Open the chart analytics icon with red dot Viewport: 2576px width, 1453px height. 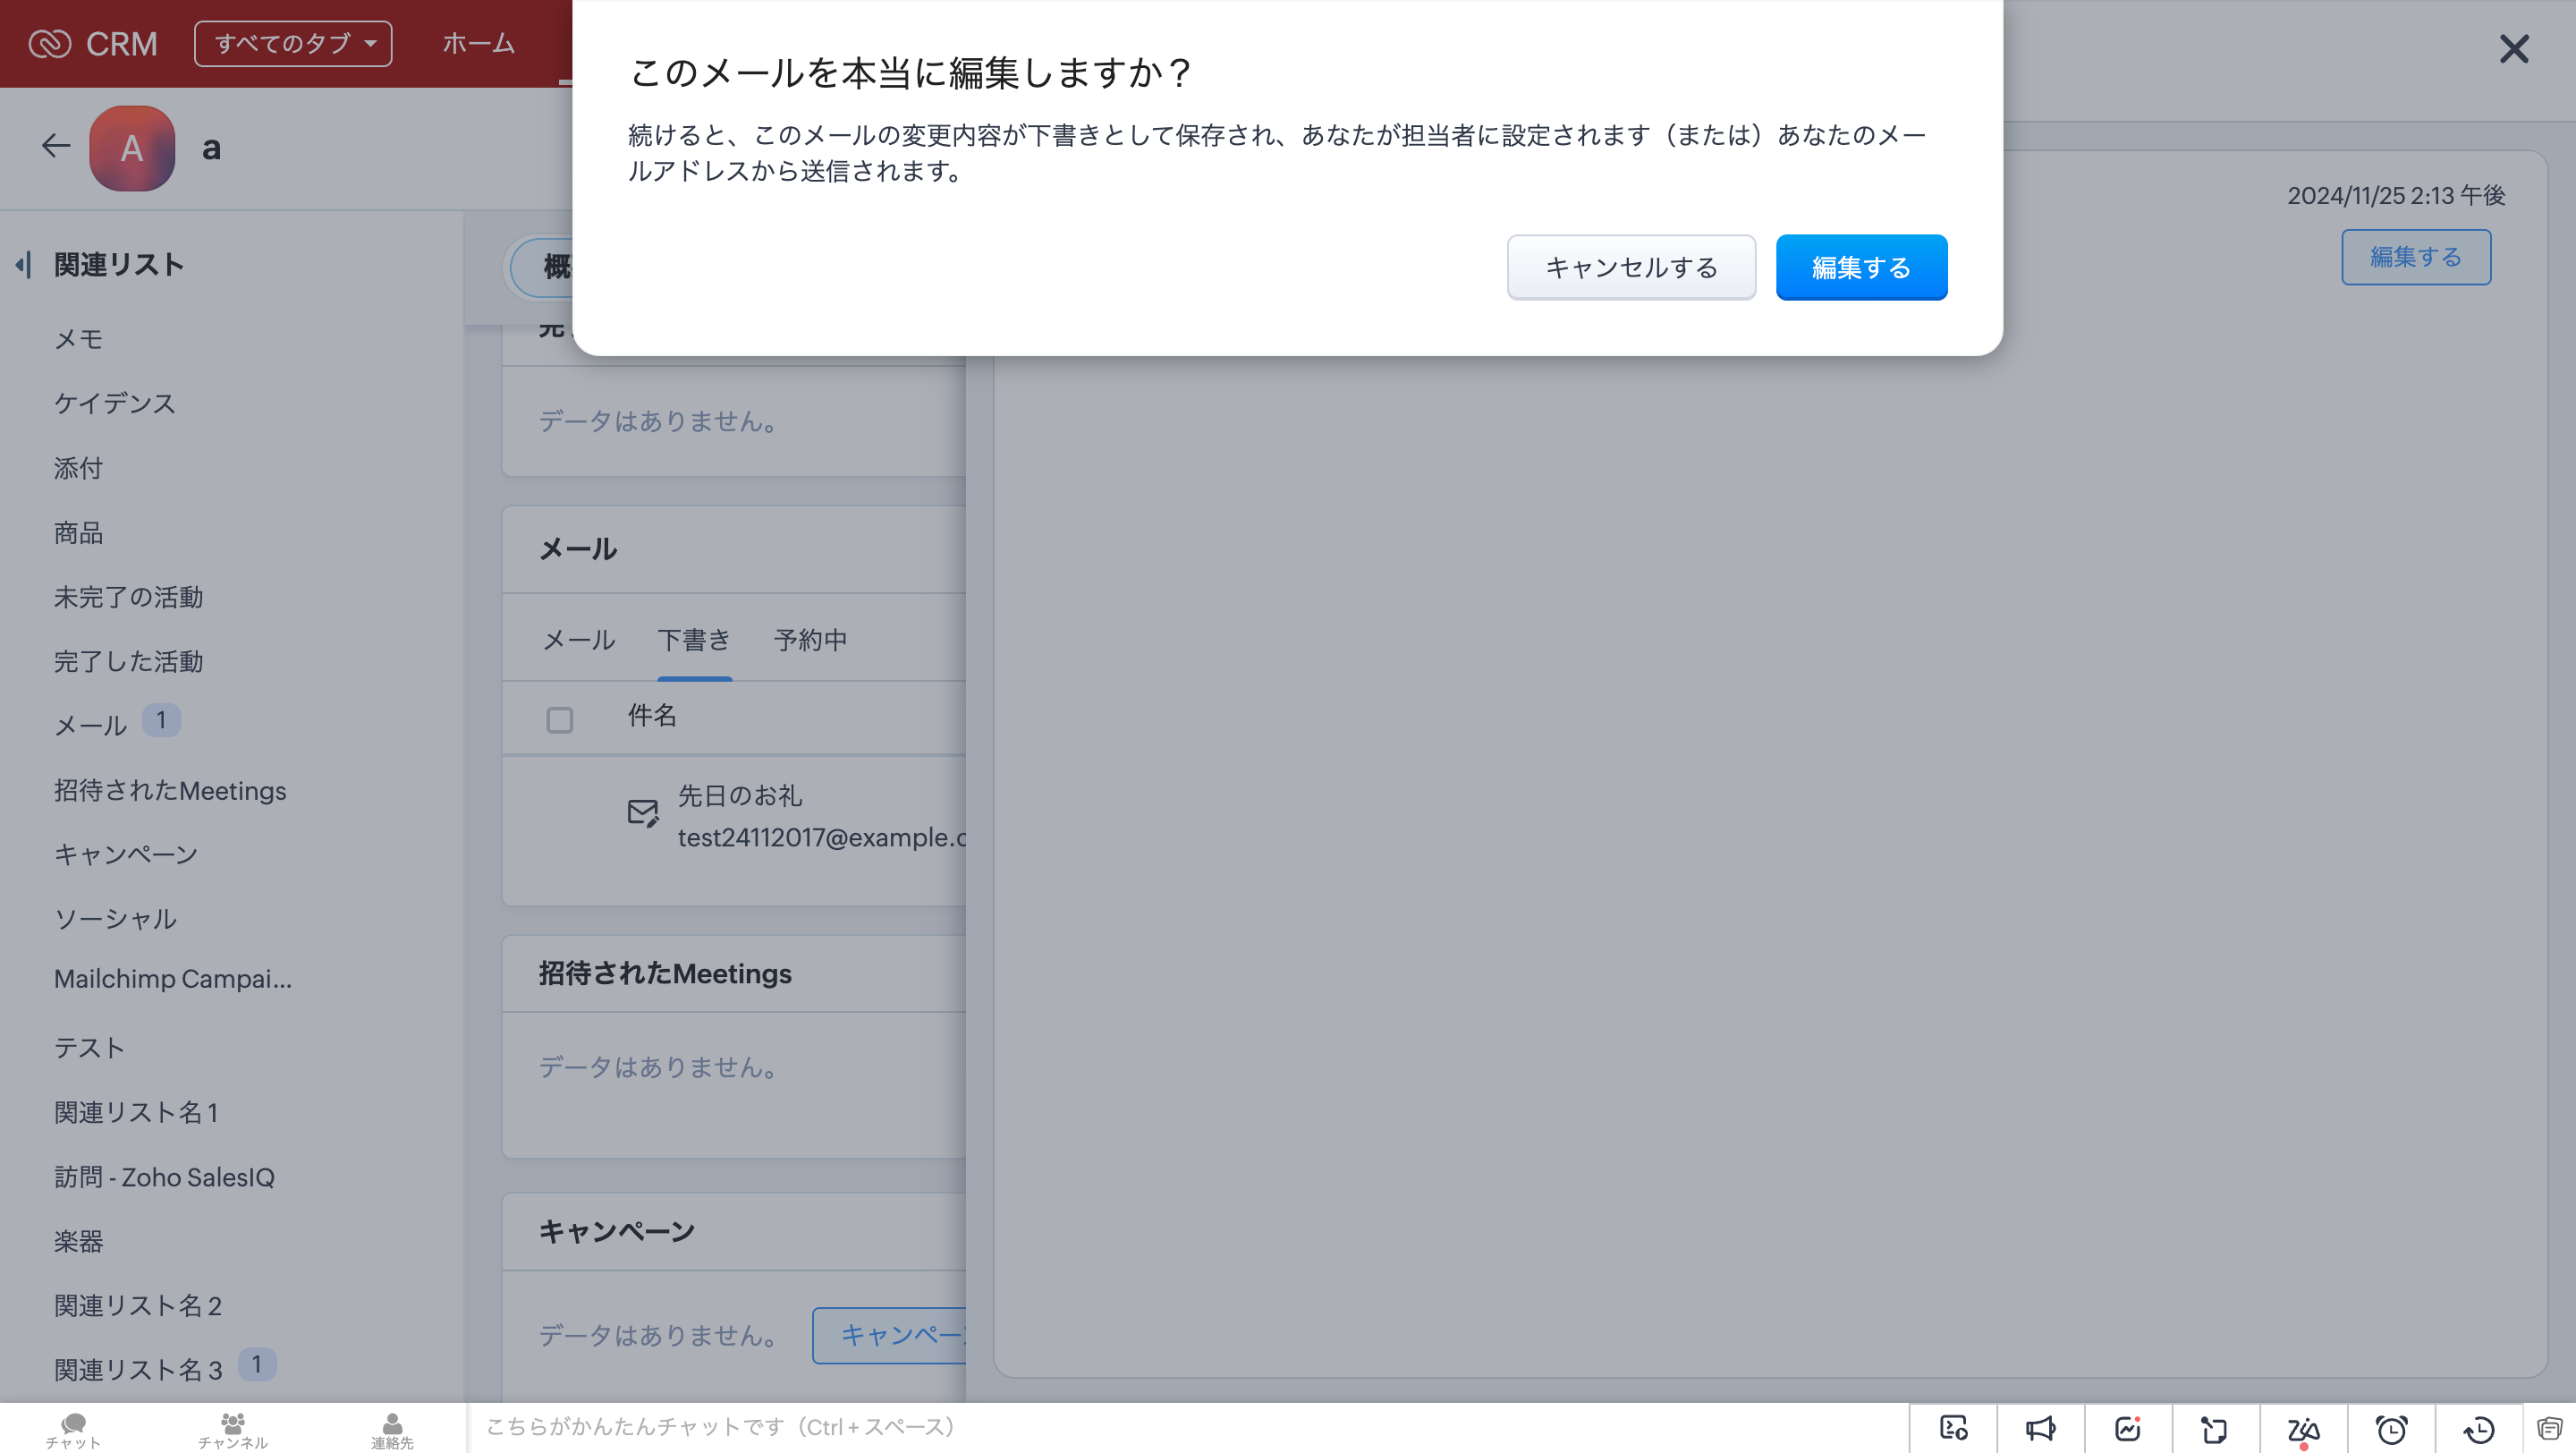[2127, 1429]
